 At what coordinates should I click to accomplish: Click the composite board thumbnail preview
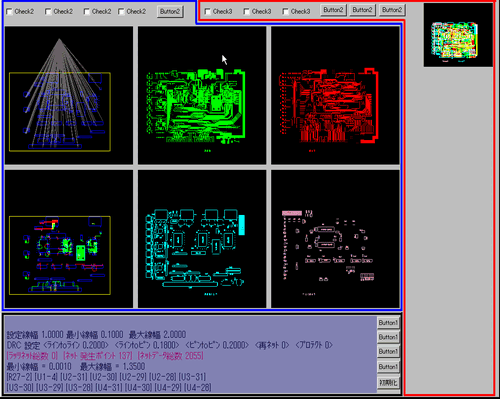pyautogui.click(x=458, y=35)
